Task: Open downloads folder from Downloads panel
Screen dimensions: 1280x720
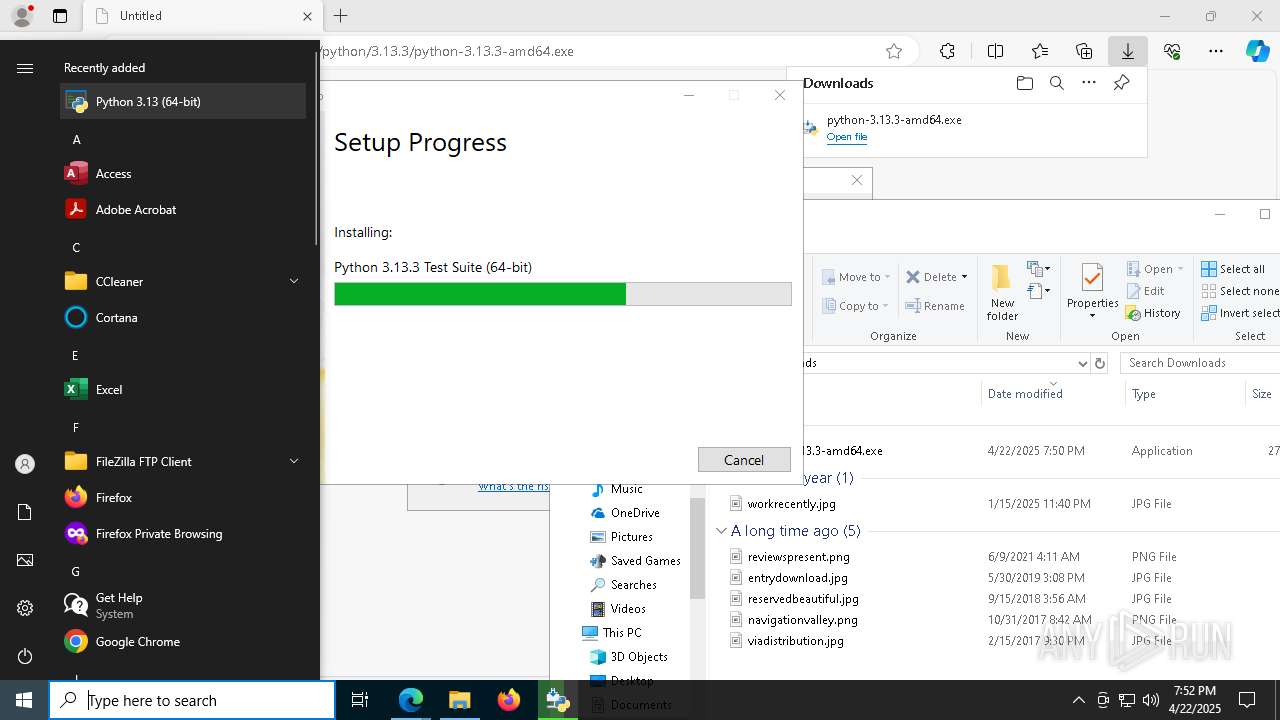Action: (x=1024, y=83)
